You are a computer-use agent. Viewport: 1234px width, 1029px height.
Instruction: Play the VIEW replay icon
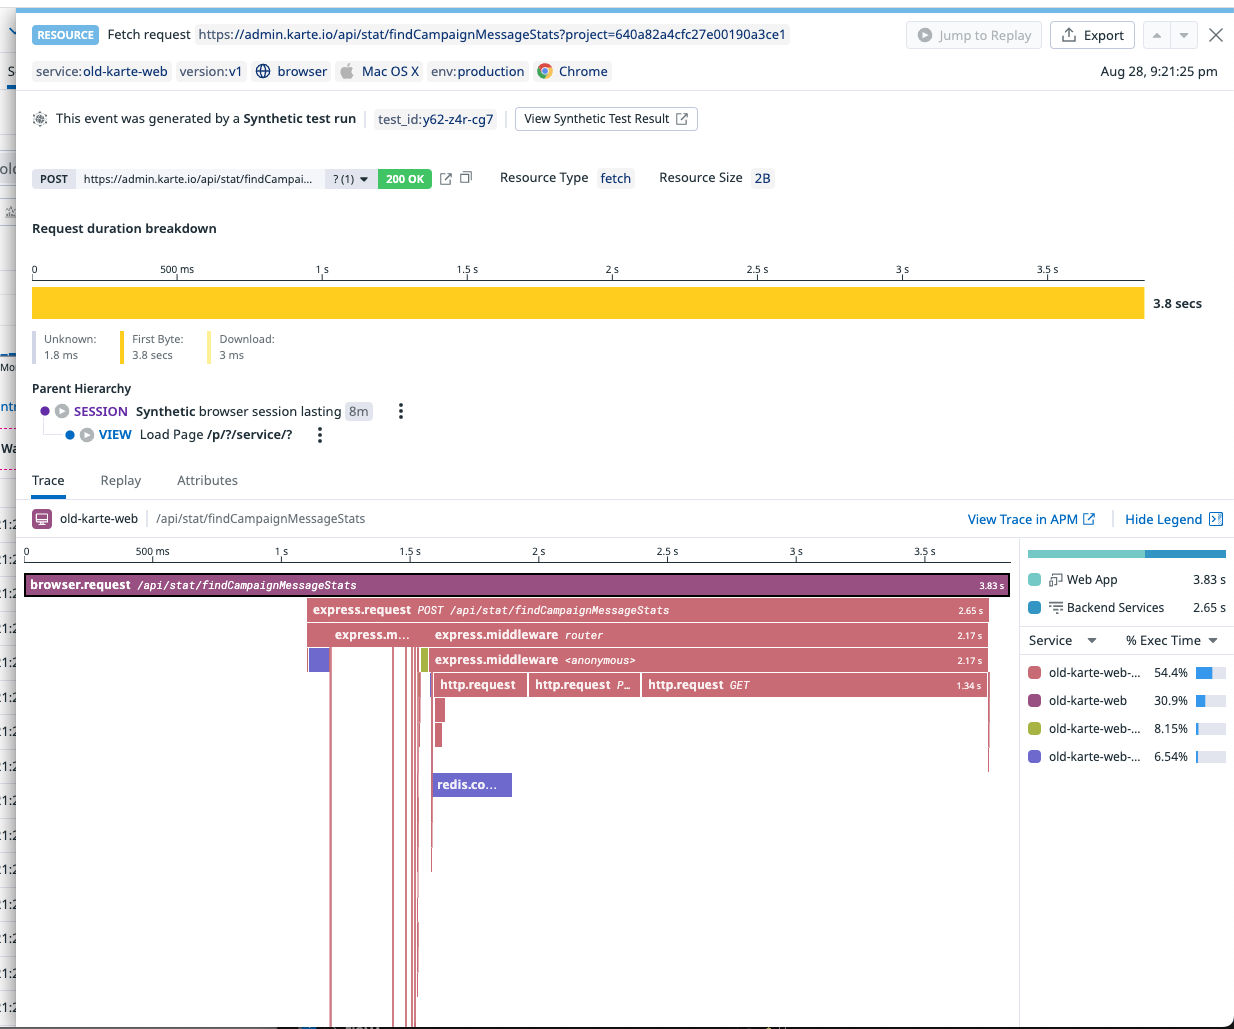click(87, 435)
